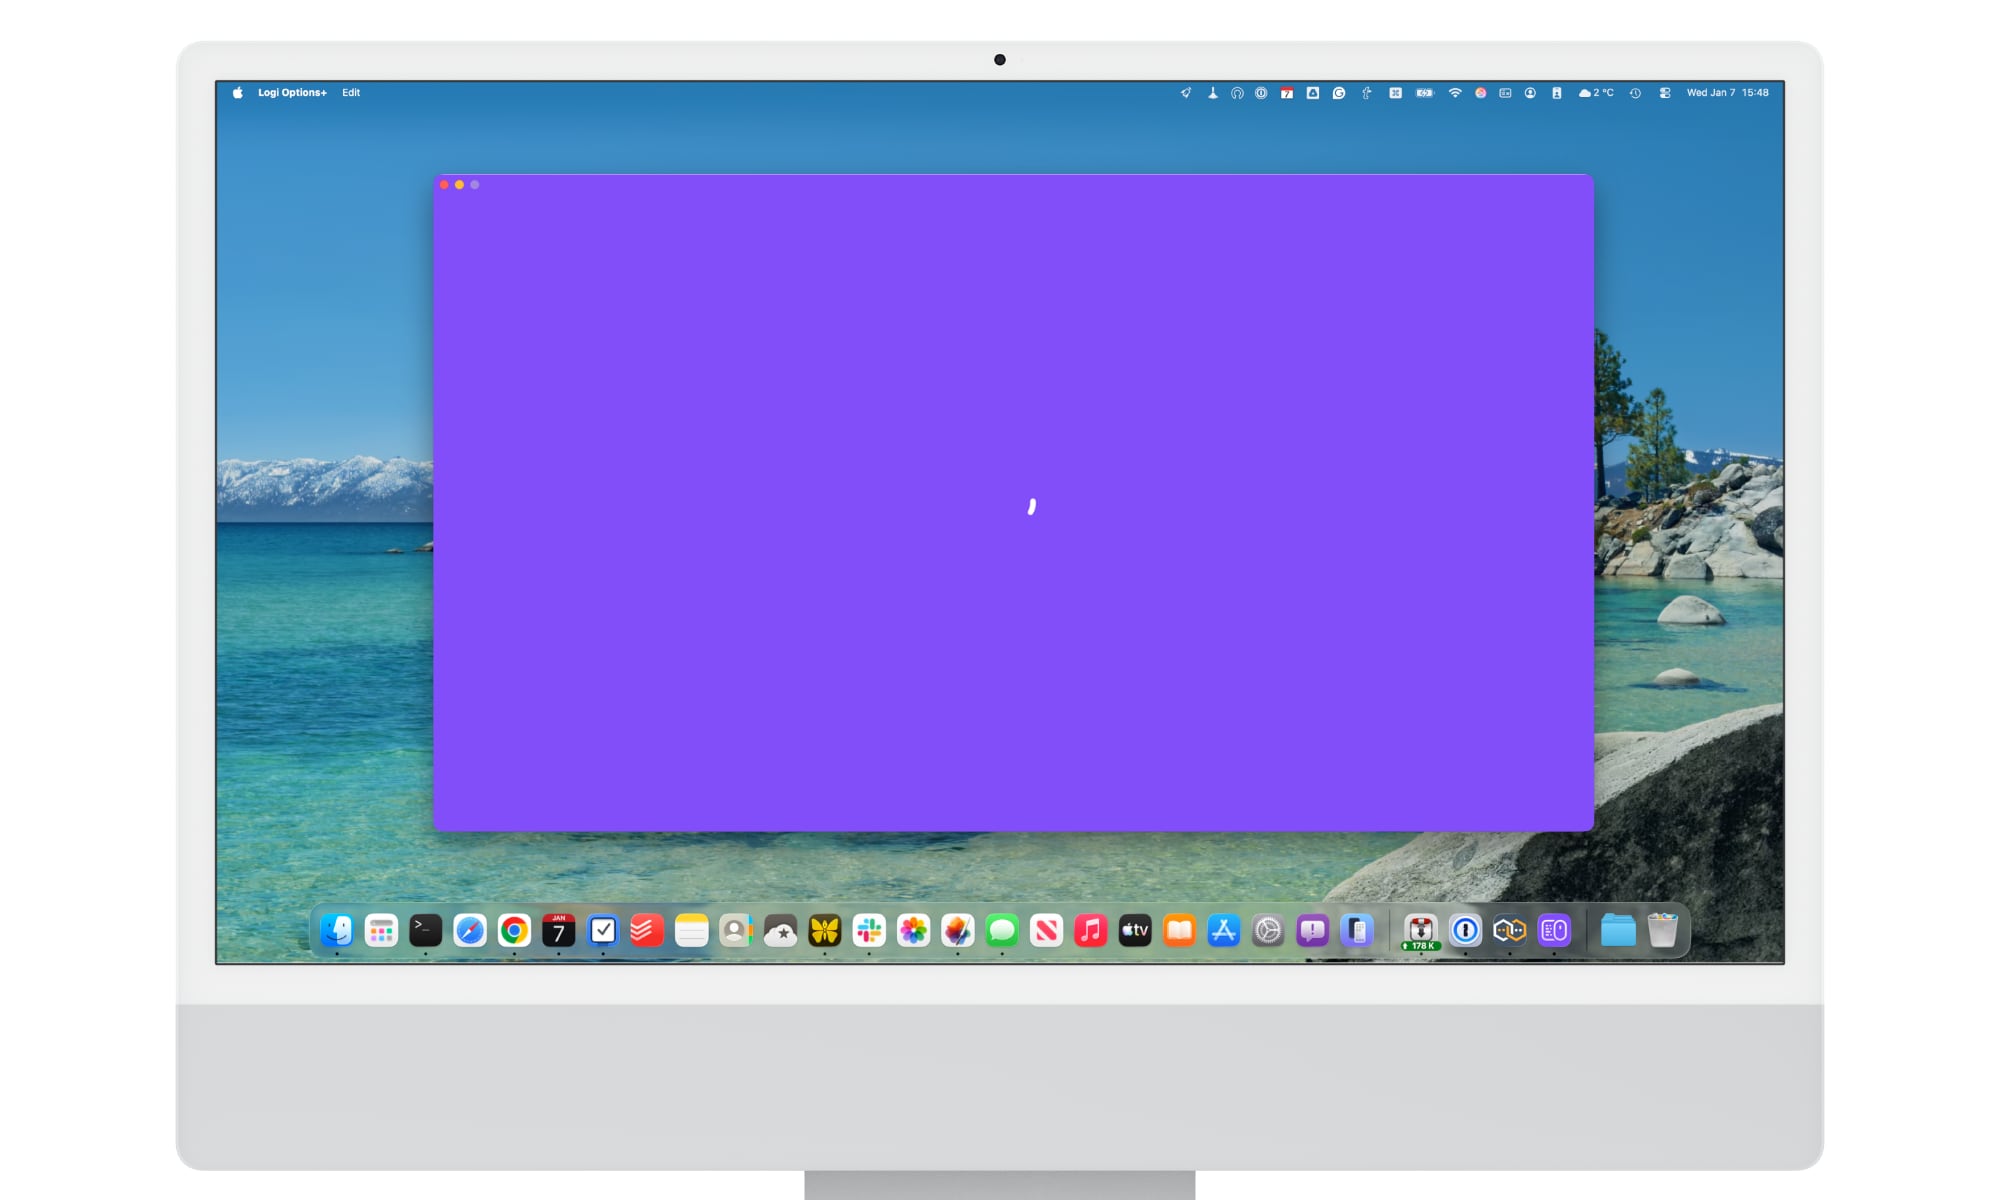Open the Wi-Fi status menu

pyautogui.click(x=1454, y=92)
